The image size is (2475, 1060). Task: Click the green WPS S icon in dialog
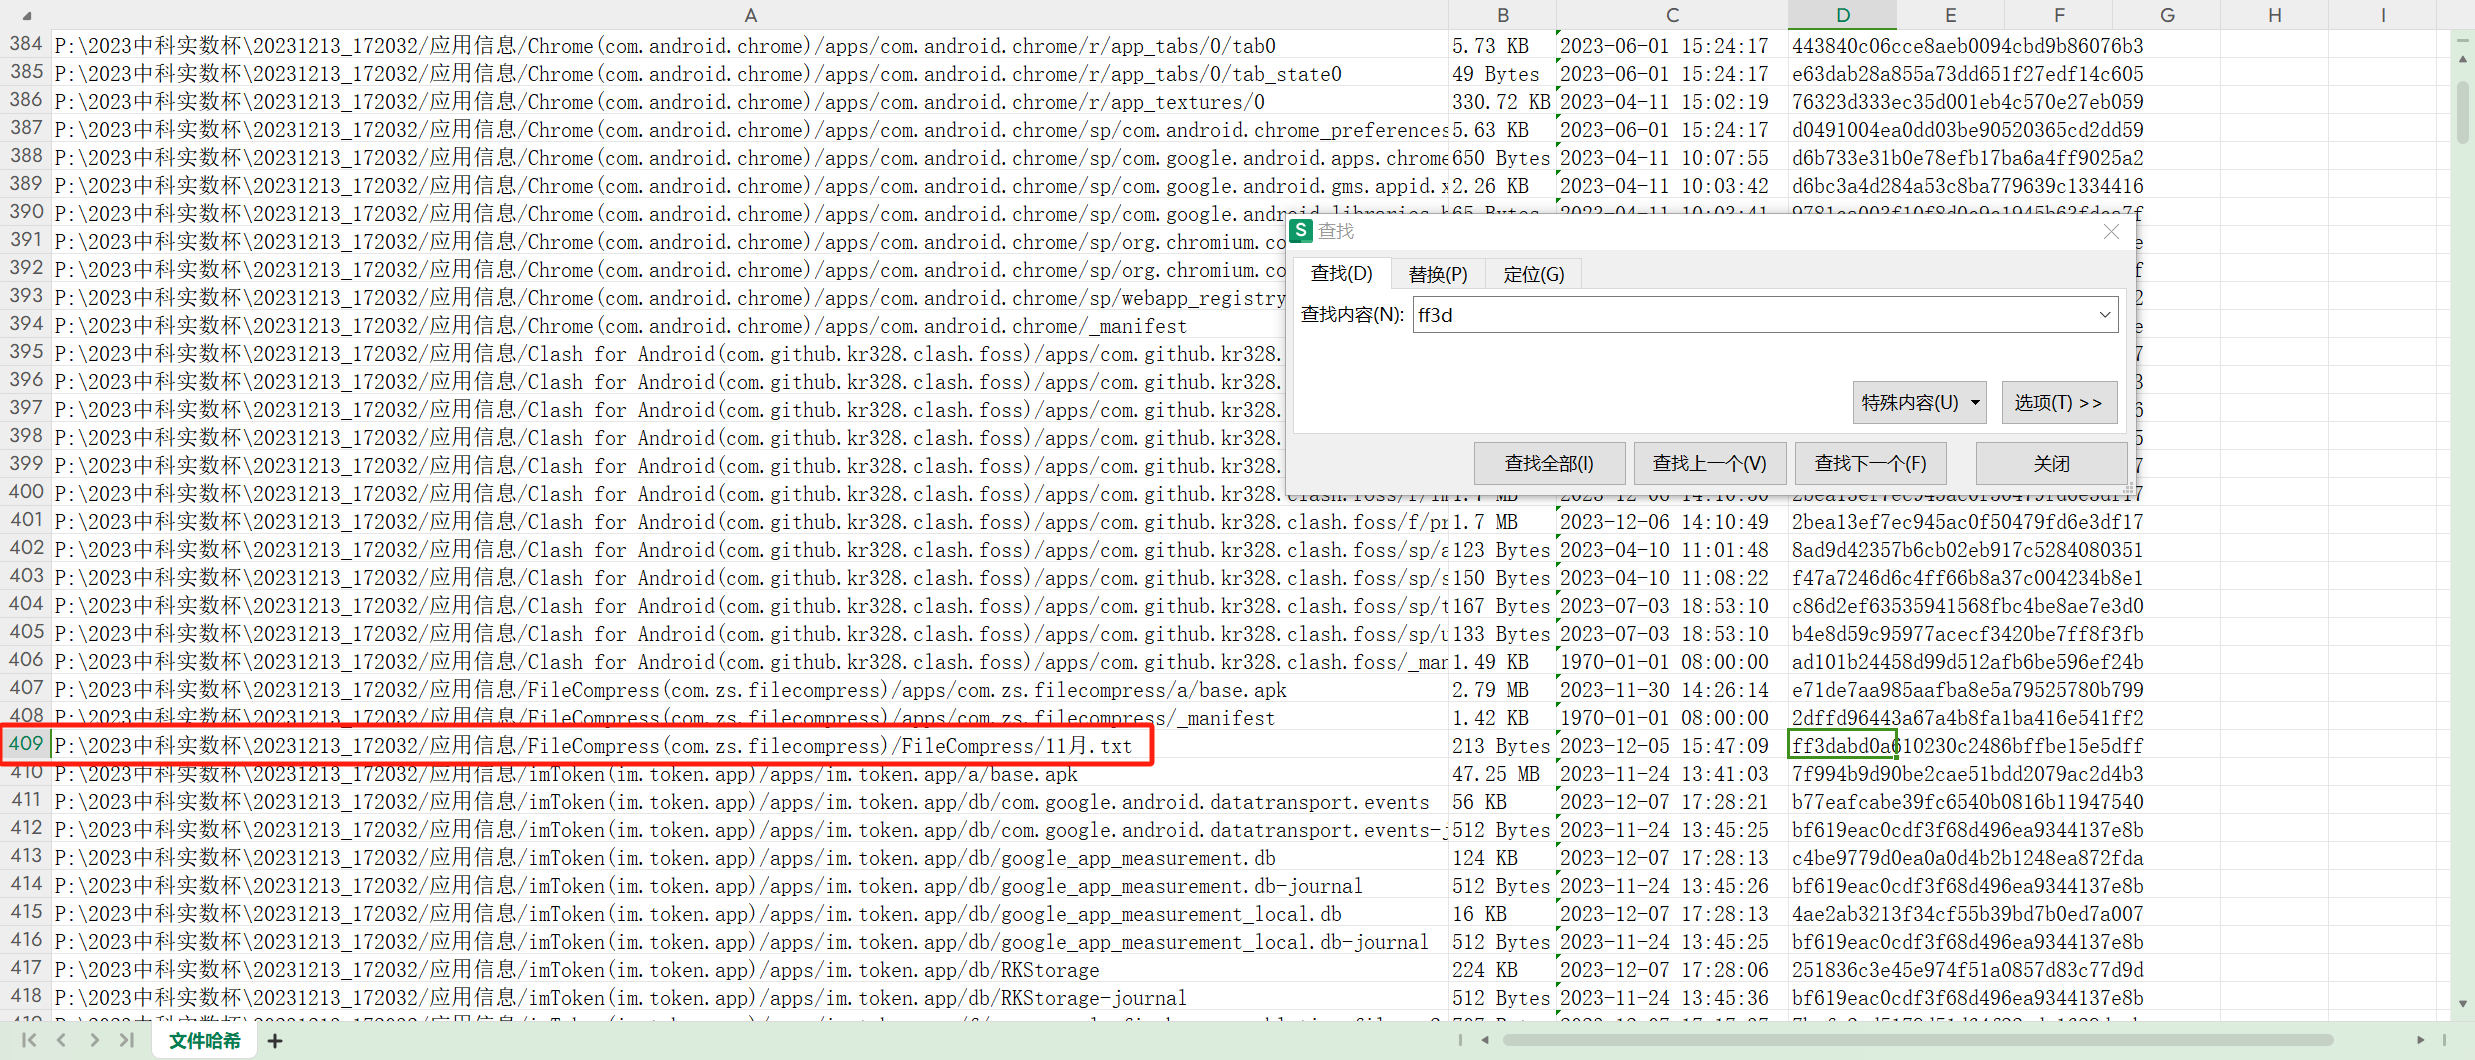click(1301, 231)
